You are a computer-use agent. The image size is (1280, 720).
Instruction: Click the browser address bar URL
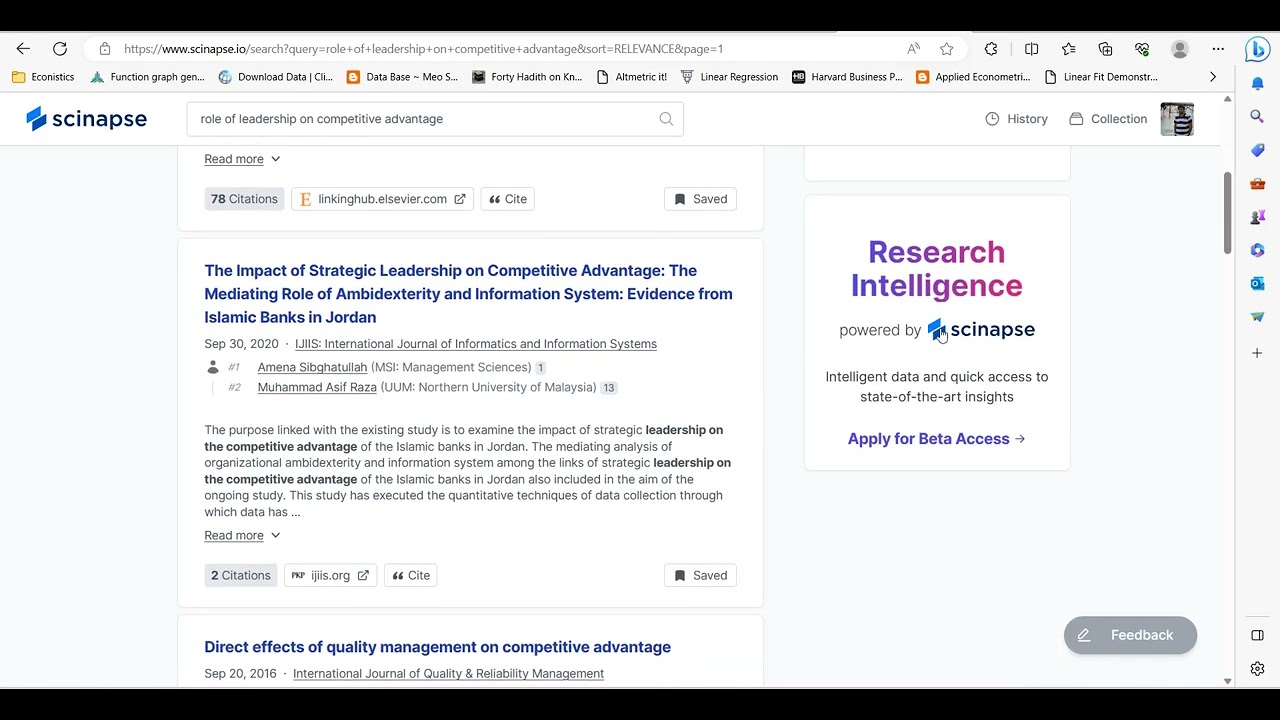(423, 48)
